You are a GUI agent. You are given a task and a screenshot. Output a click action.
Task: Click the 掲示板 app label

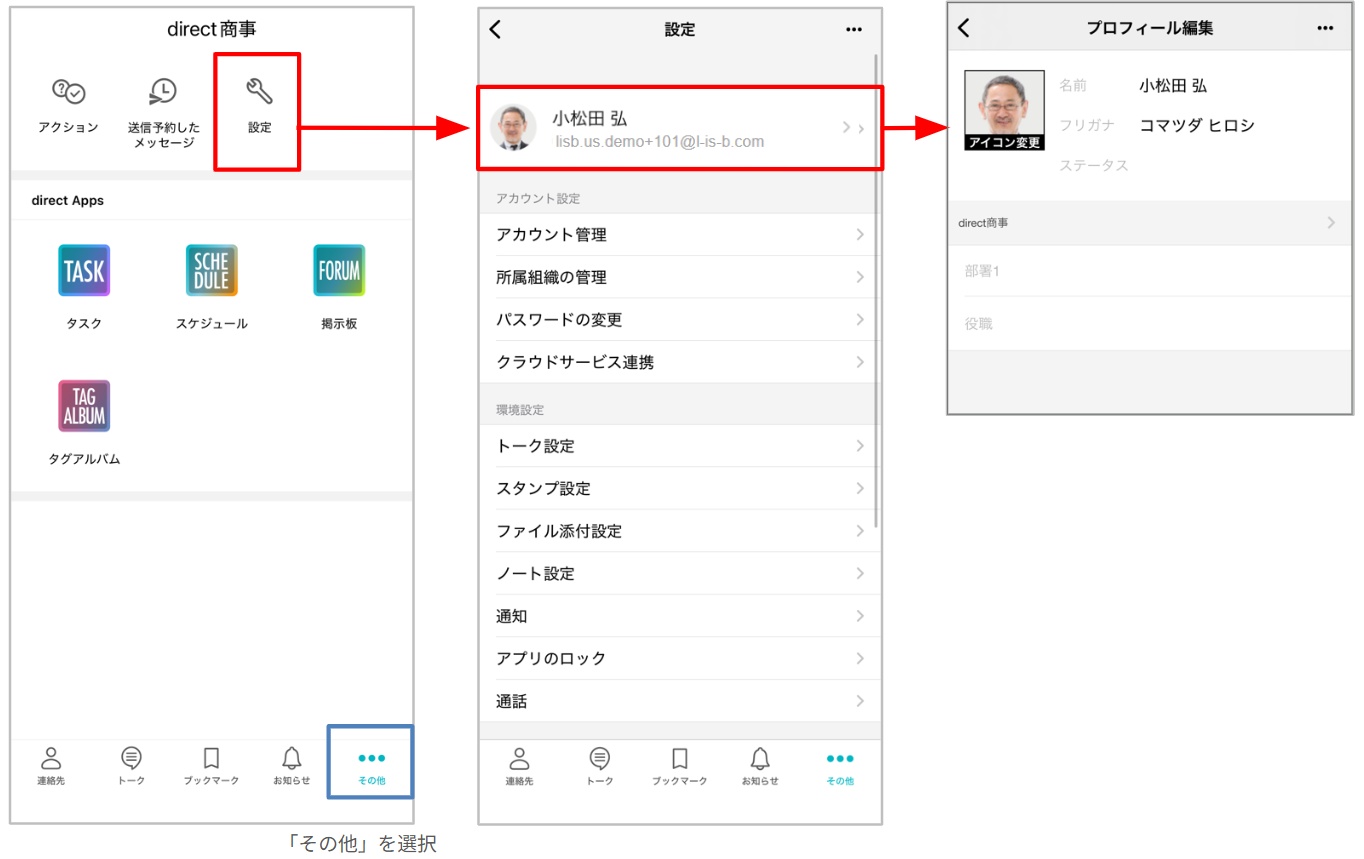pyautogui.click(x=339, y=324)
